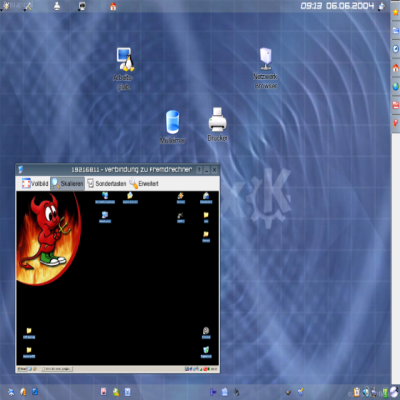Click the KDE sphere icon in bottom-right corner
The width and height of the screenshot is (400, 400).
(395, 392)
